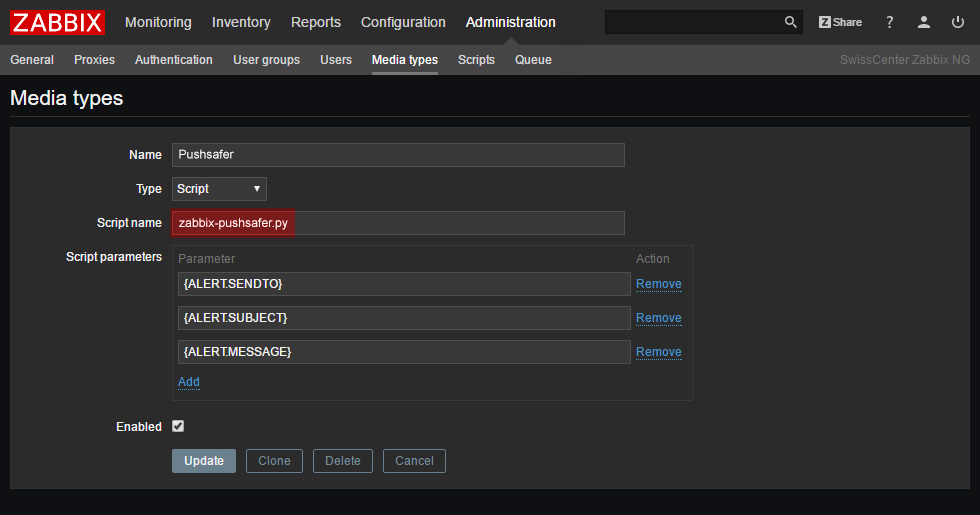980x515 pixels.
Task: Click the top search input box
Action: coord(693,22)
